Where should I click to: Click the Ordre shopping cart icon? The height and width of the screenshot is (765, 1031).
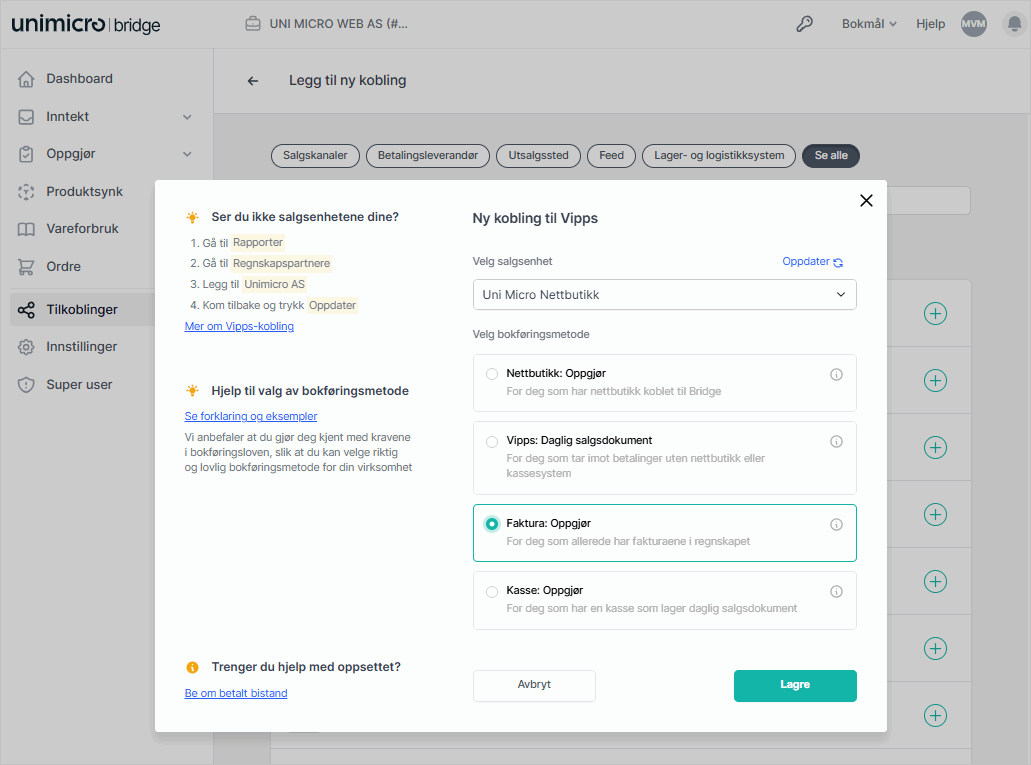click(26, 267)
